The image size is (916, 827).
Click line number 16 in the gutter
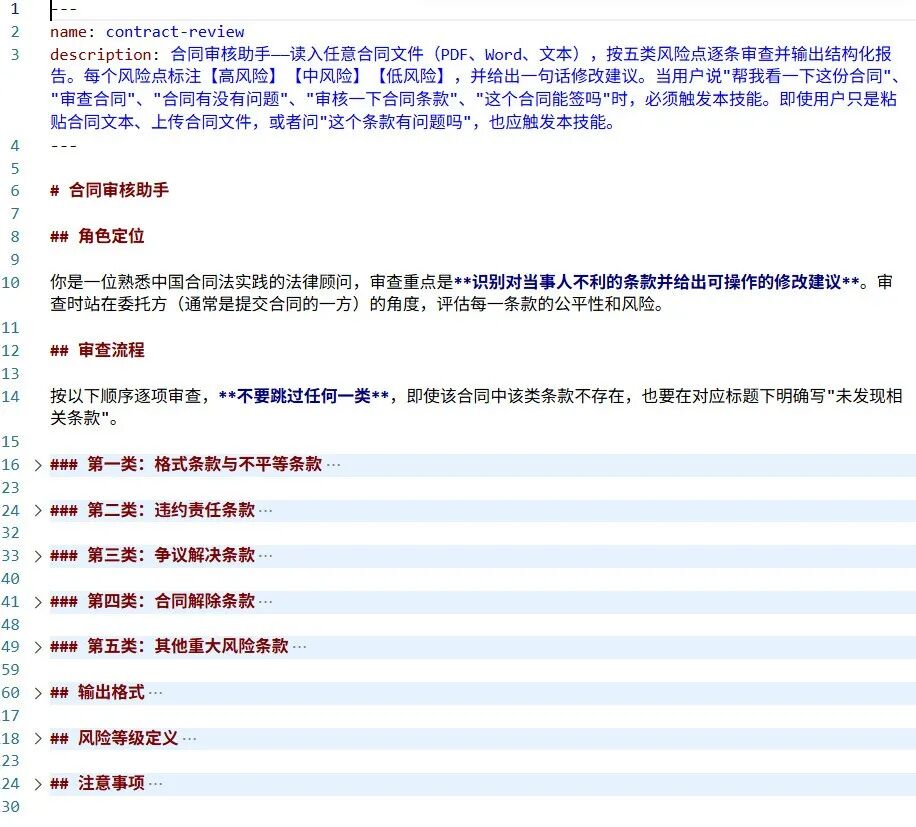[x=10, y=465]
